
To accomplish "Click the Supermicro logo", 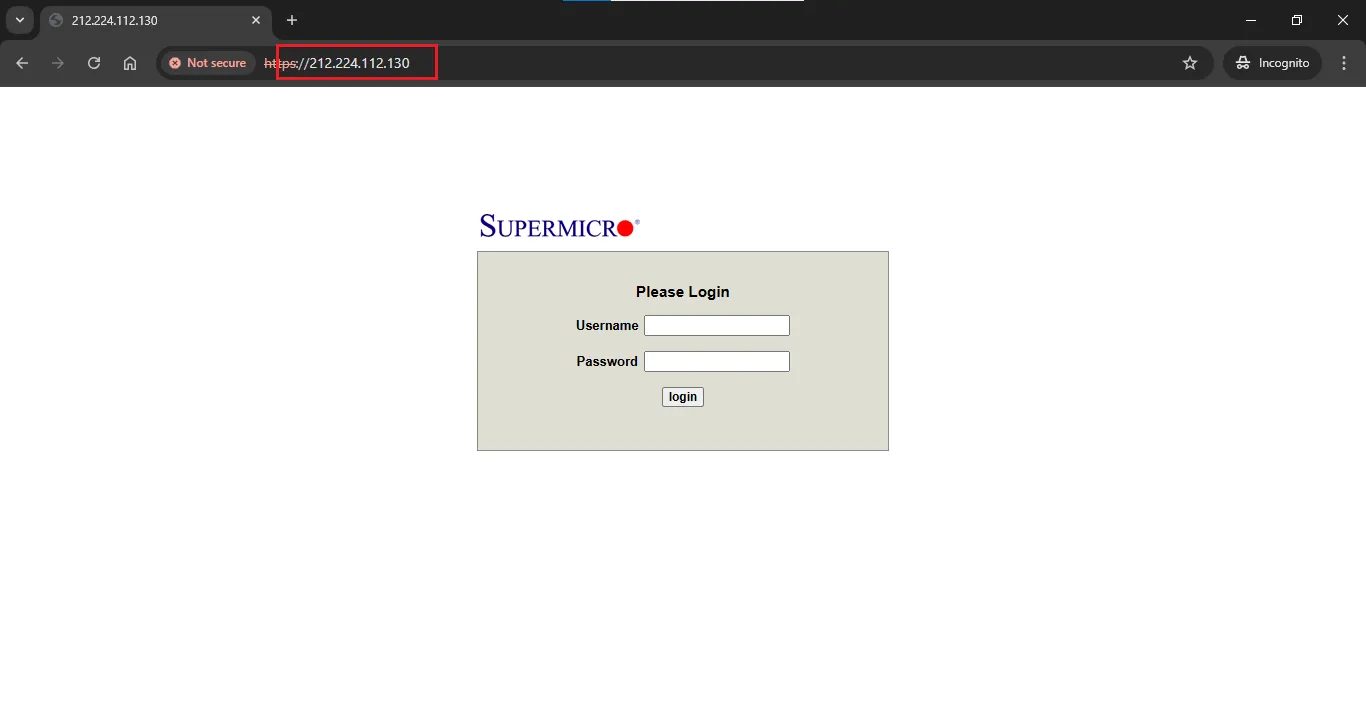I will point(559,226).
